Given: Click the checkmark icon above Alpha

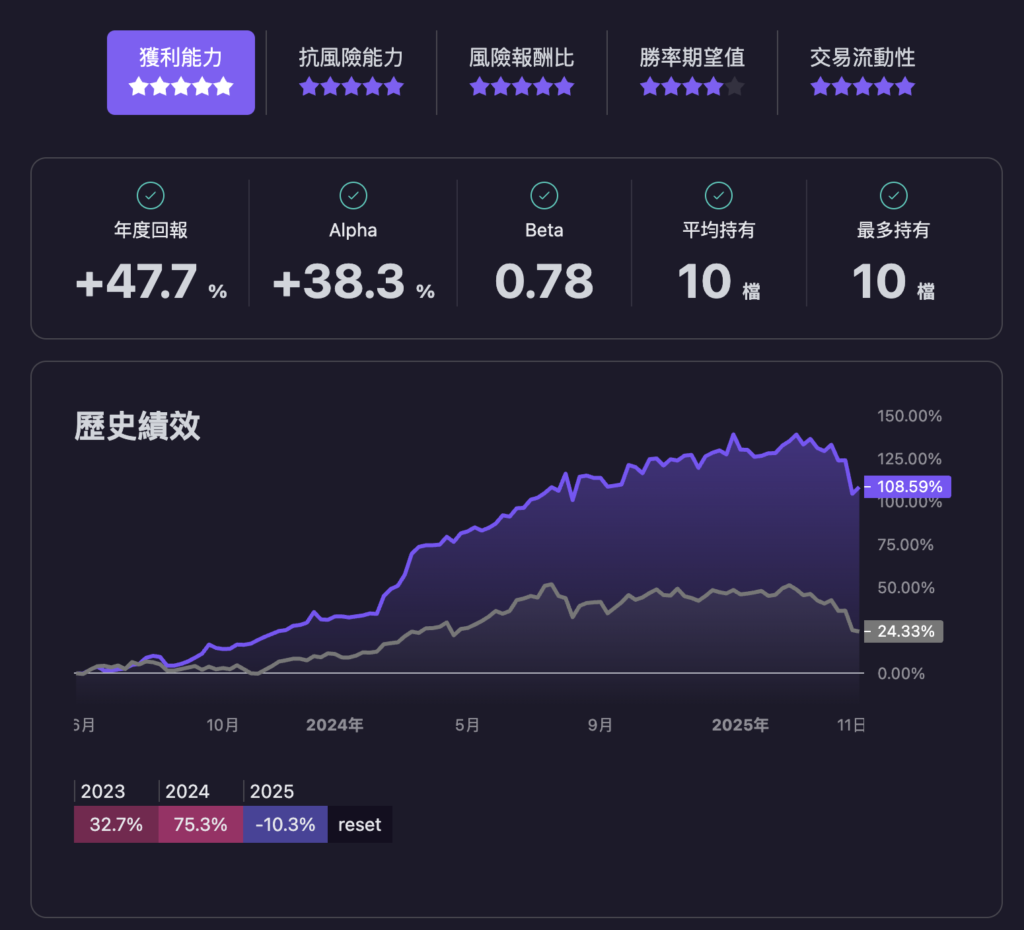Looking at the screenshot, I should [x=353, y=195].
